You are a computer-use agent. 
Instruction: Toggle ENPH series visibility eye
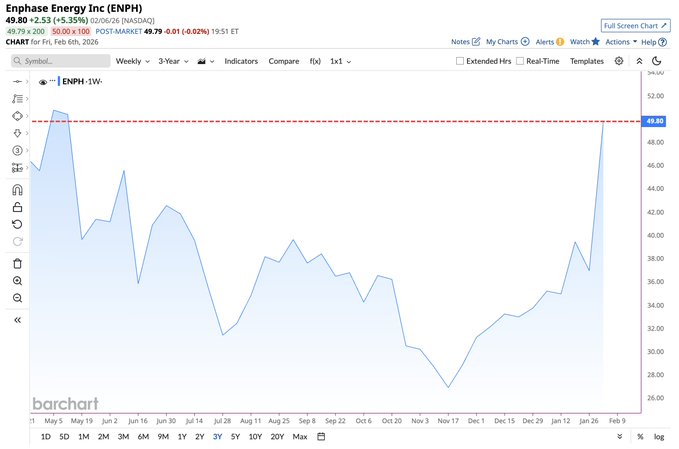pyautogui.click(x=43, y=82)
